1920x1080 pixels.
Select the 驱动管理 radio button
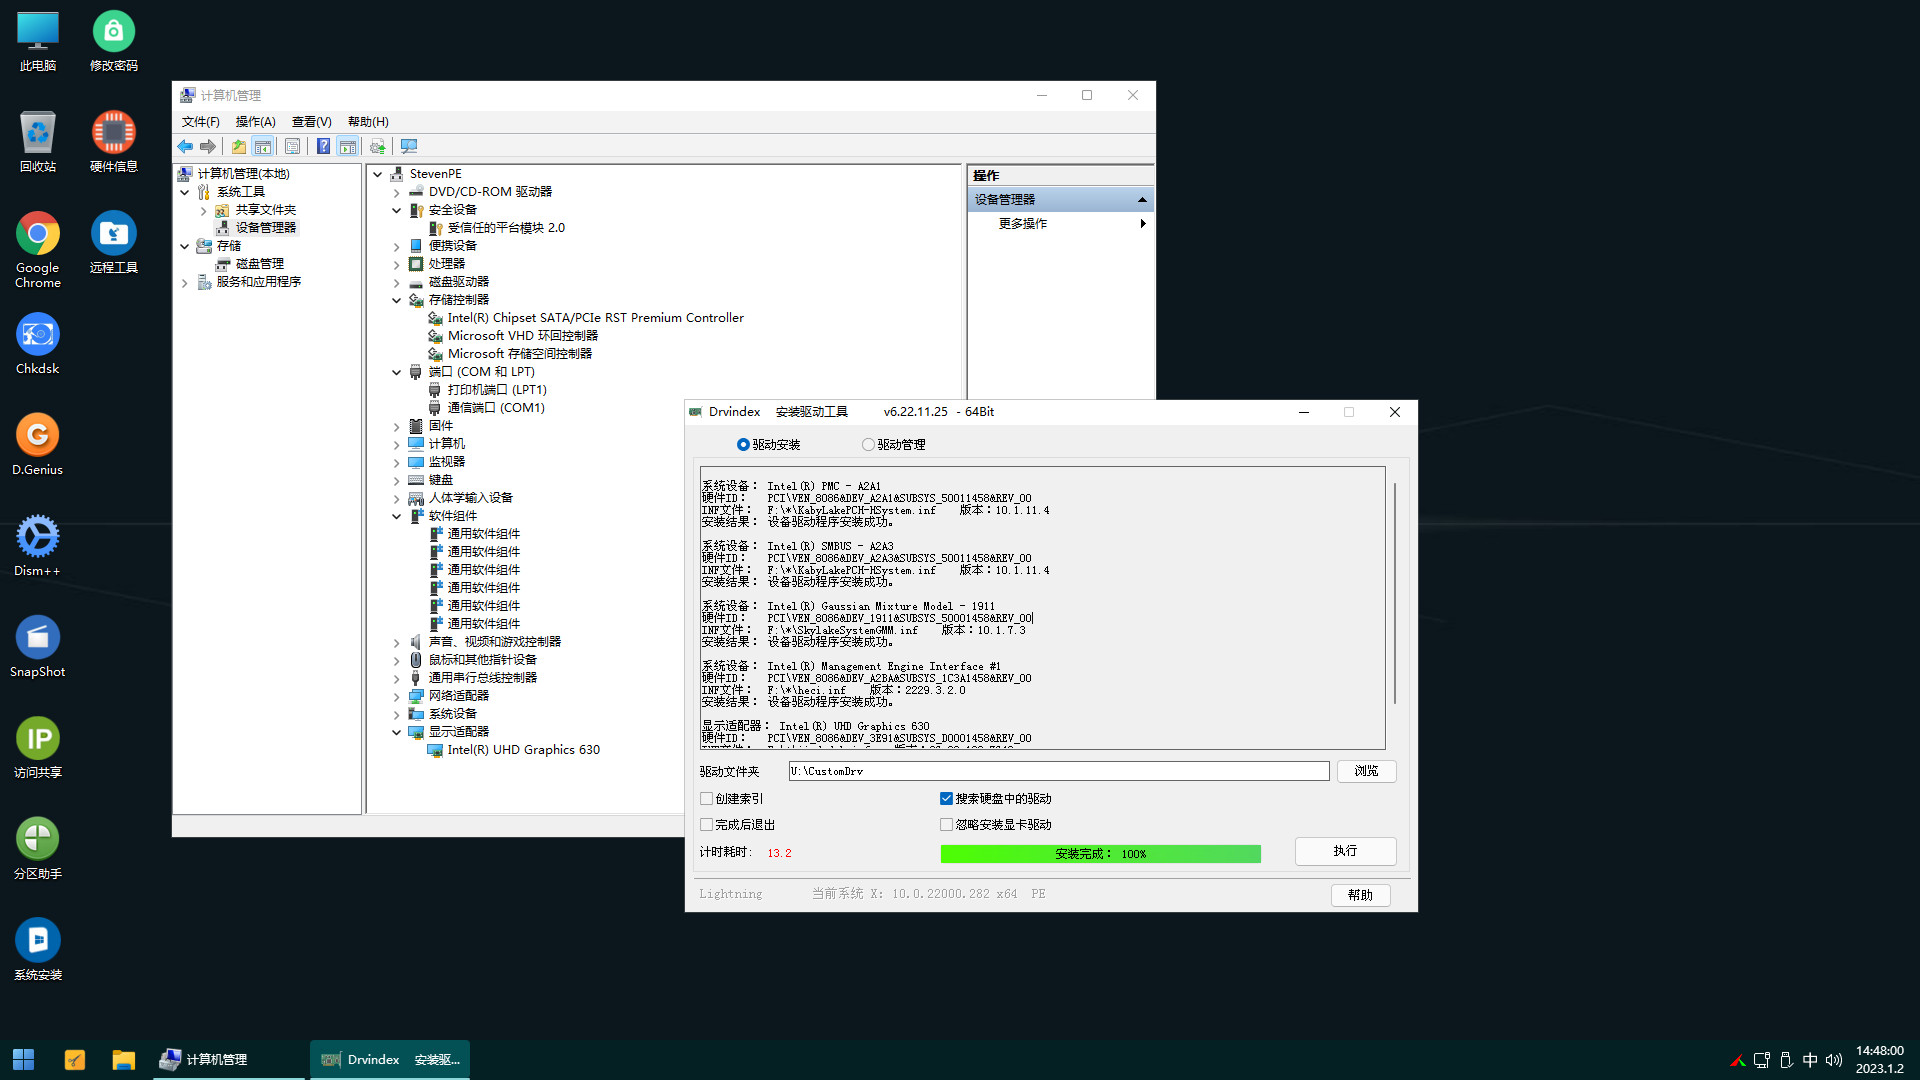point(868,445)
